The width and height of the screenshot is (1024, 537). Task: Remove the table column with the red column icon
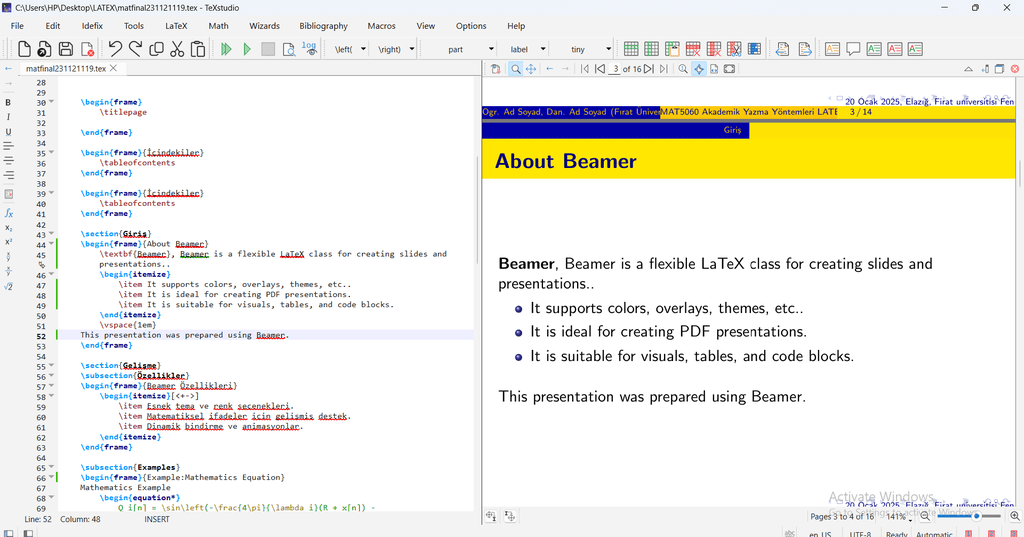coord(714,49)
